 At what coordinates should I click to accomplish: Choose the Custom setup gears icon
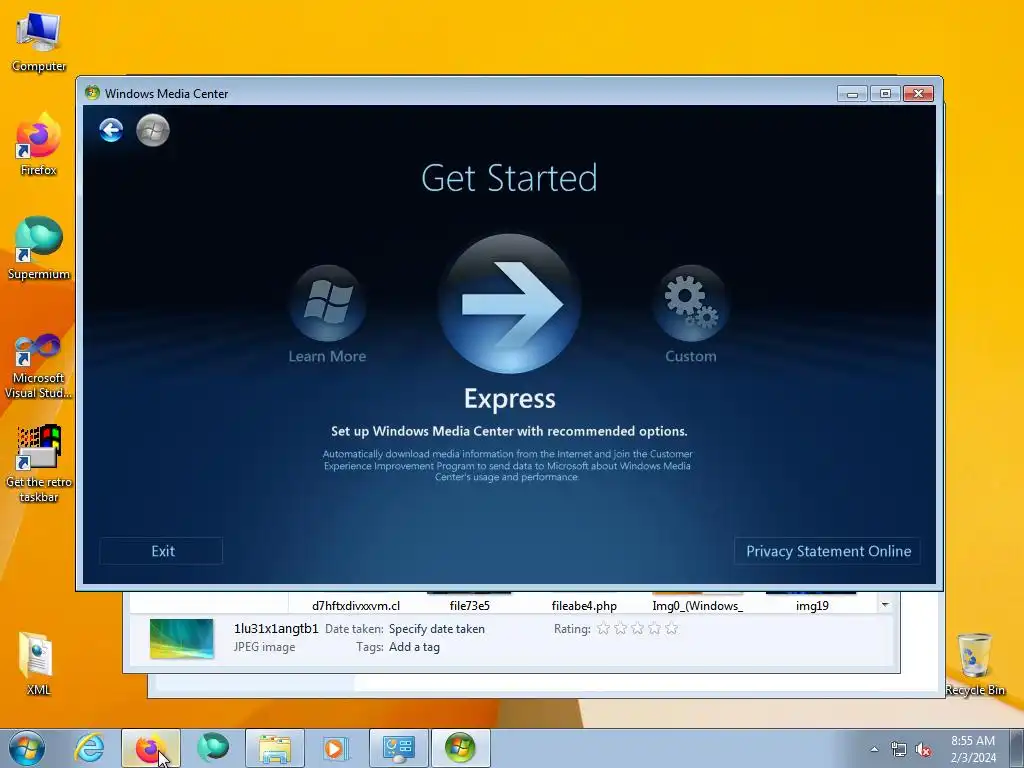click(x=691, y=304)
